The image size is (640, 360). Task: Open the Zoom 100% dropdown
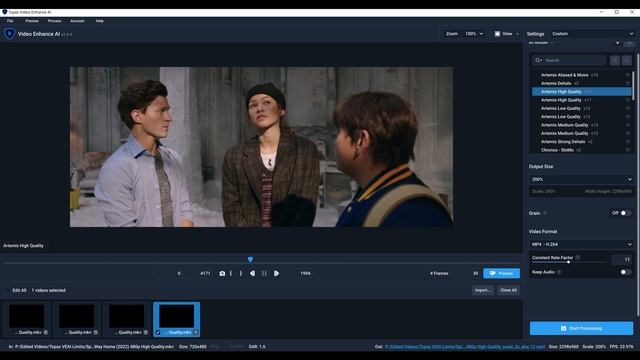(x=474, y=34)
